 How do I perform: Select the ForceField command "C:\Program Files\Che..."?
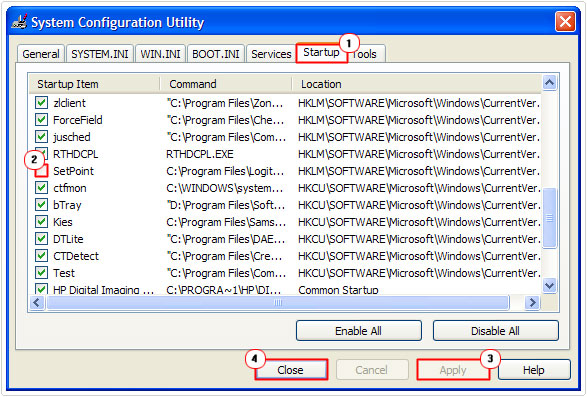[225, 120]
